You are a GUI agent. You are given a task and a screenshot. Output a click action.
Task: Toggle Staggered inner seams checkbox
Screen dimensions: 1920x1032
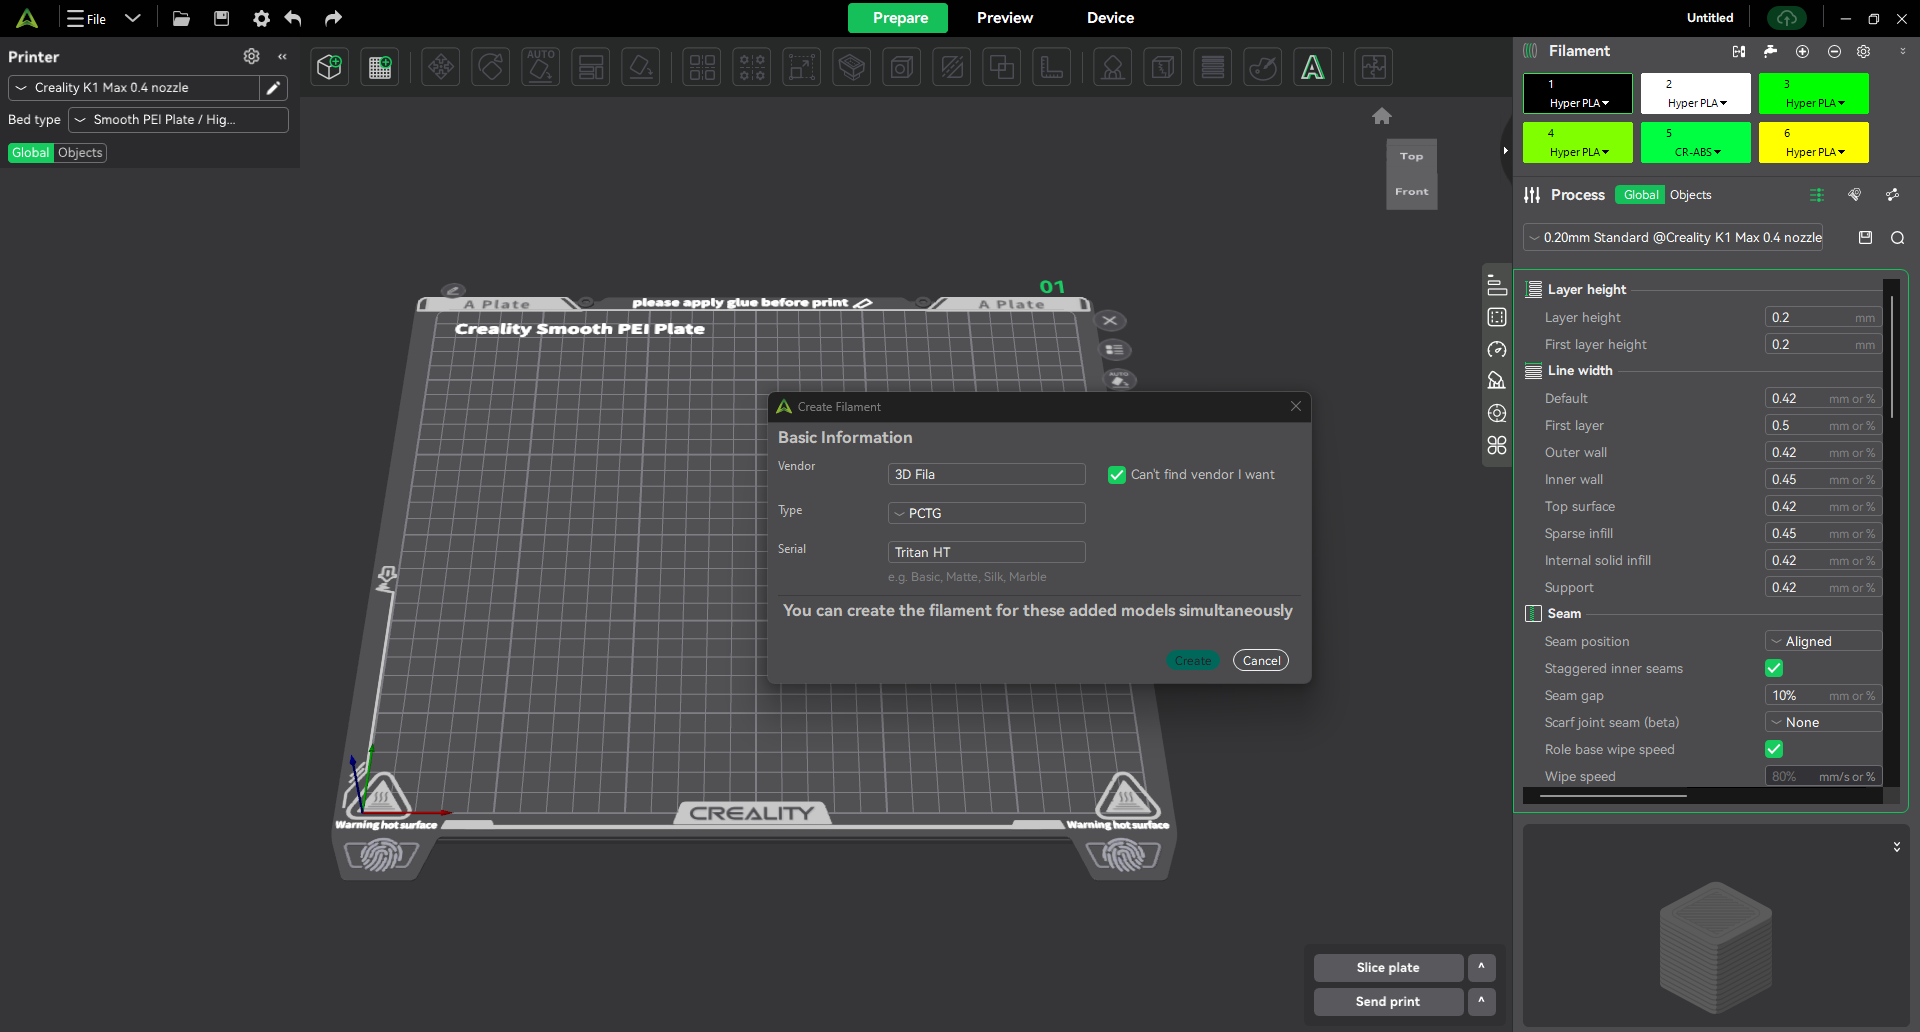[x=1774, y=668]
